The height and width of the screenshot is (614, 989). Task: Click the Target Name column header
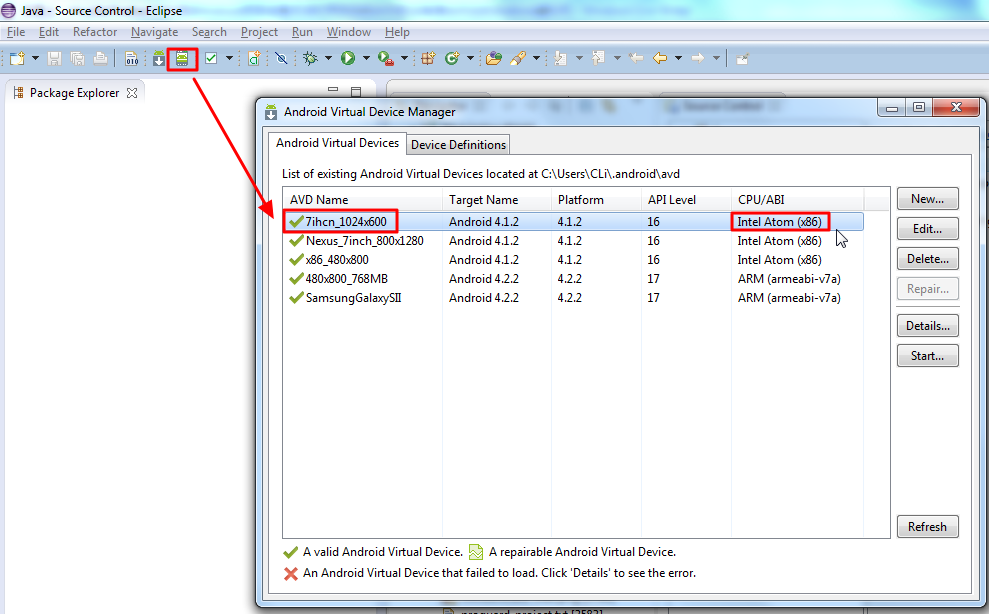point(497,199)
